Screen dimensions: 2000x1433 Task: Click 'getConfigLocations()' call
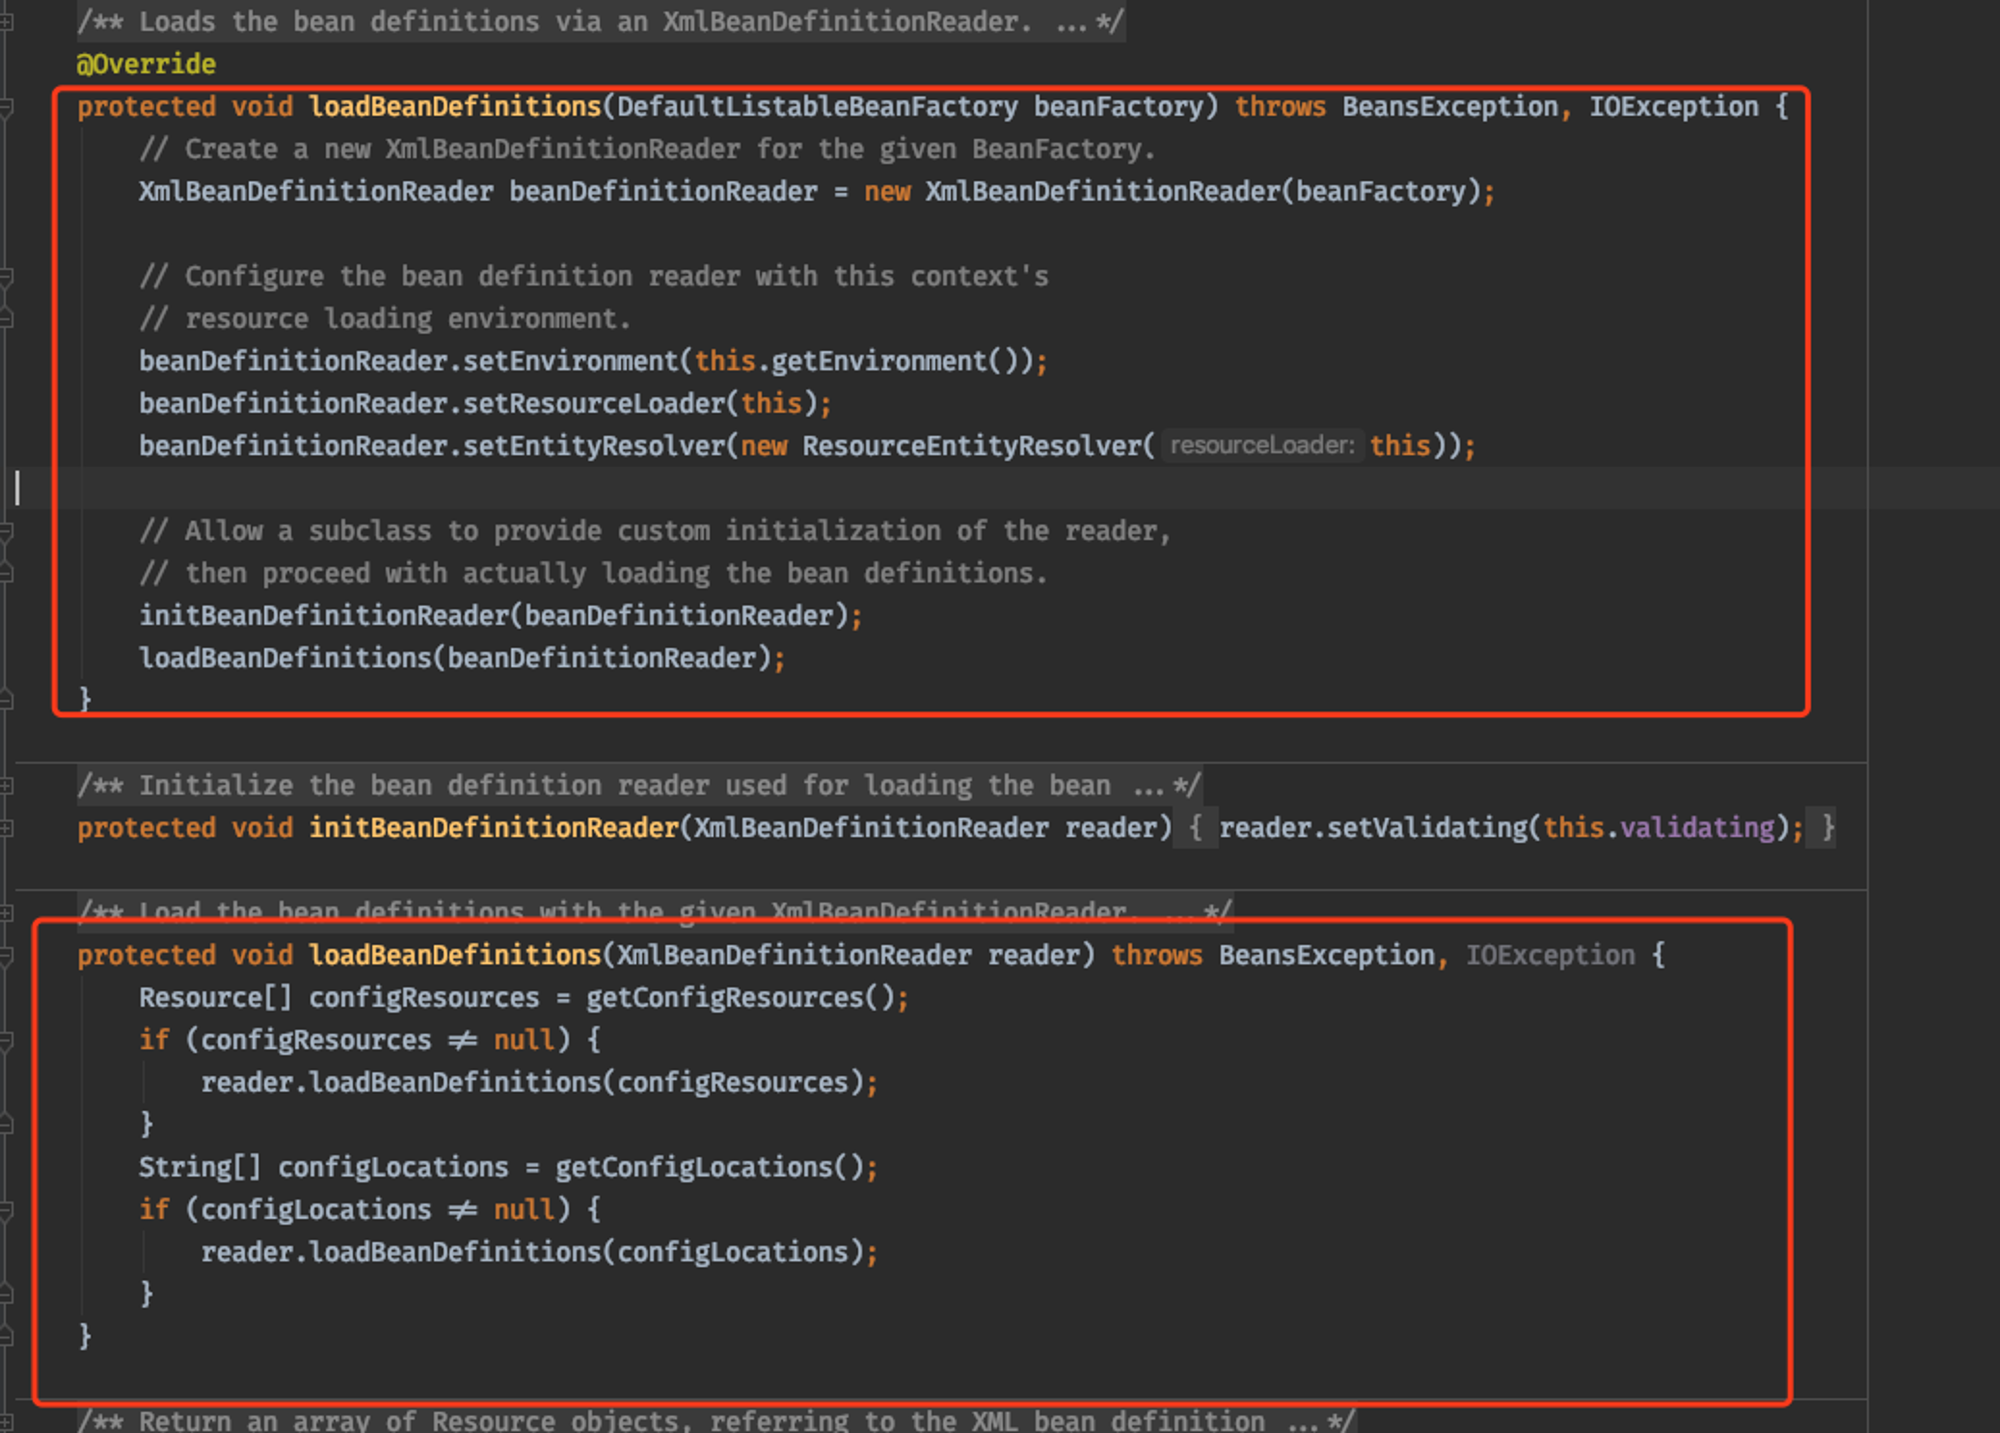709,1168
